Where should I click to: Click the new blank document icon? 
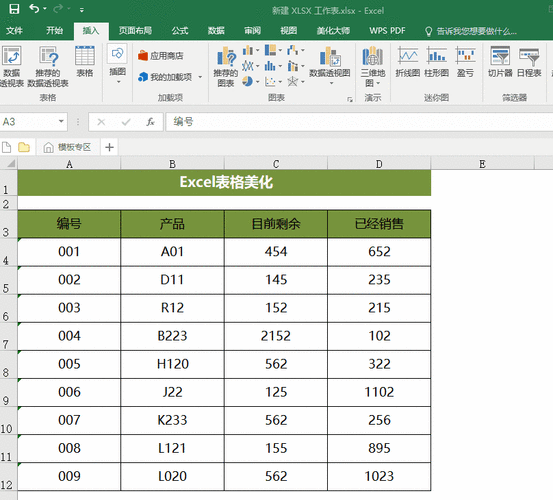[x=7, y=147]
